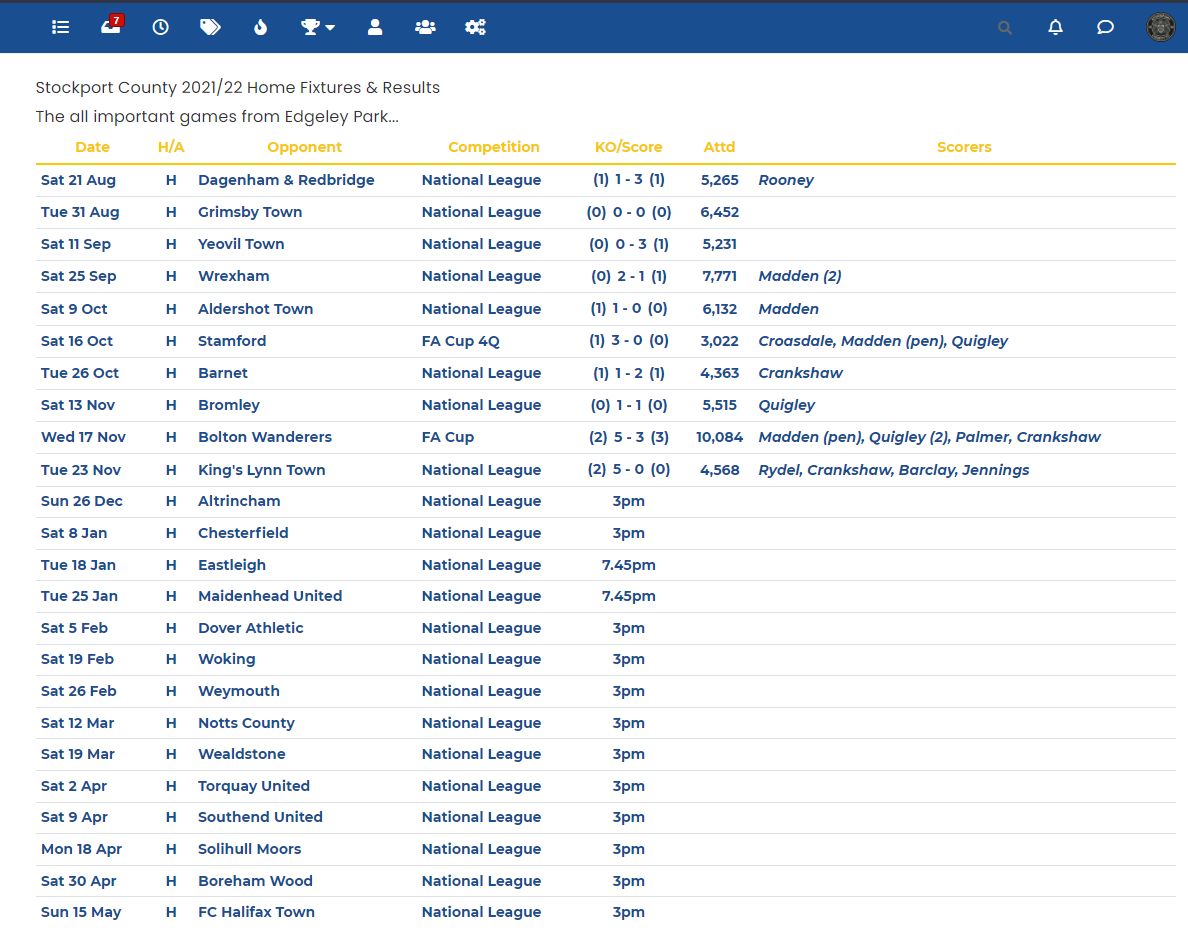Open the groups people icon

(x=425, y=28)
